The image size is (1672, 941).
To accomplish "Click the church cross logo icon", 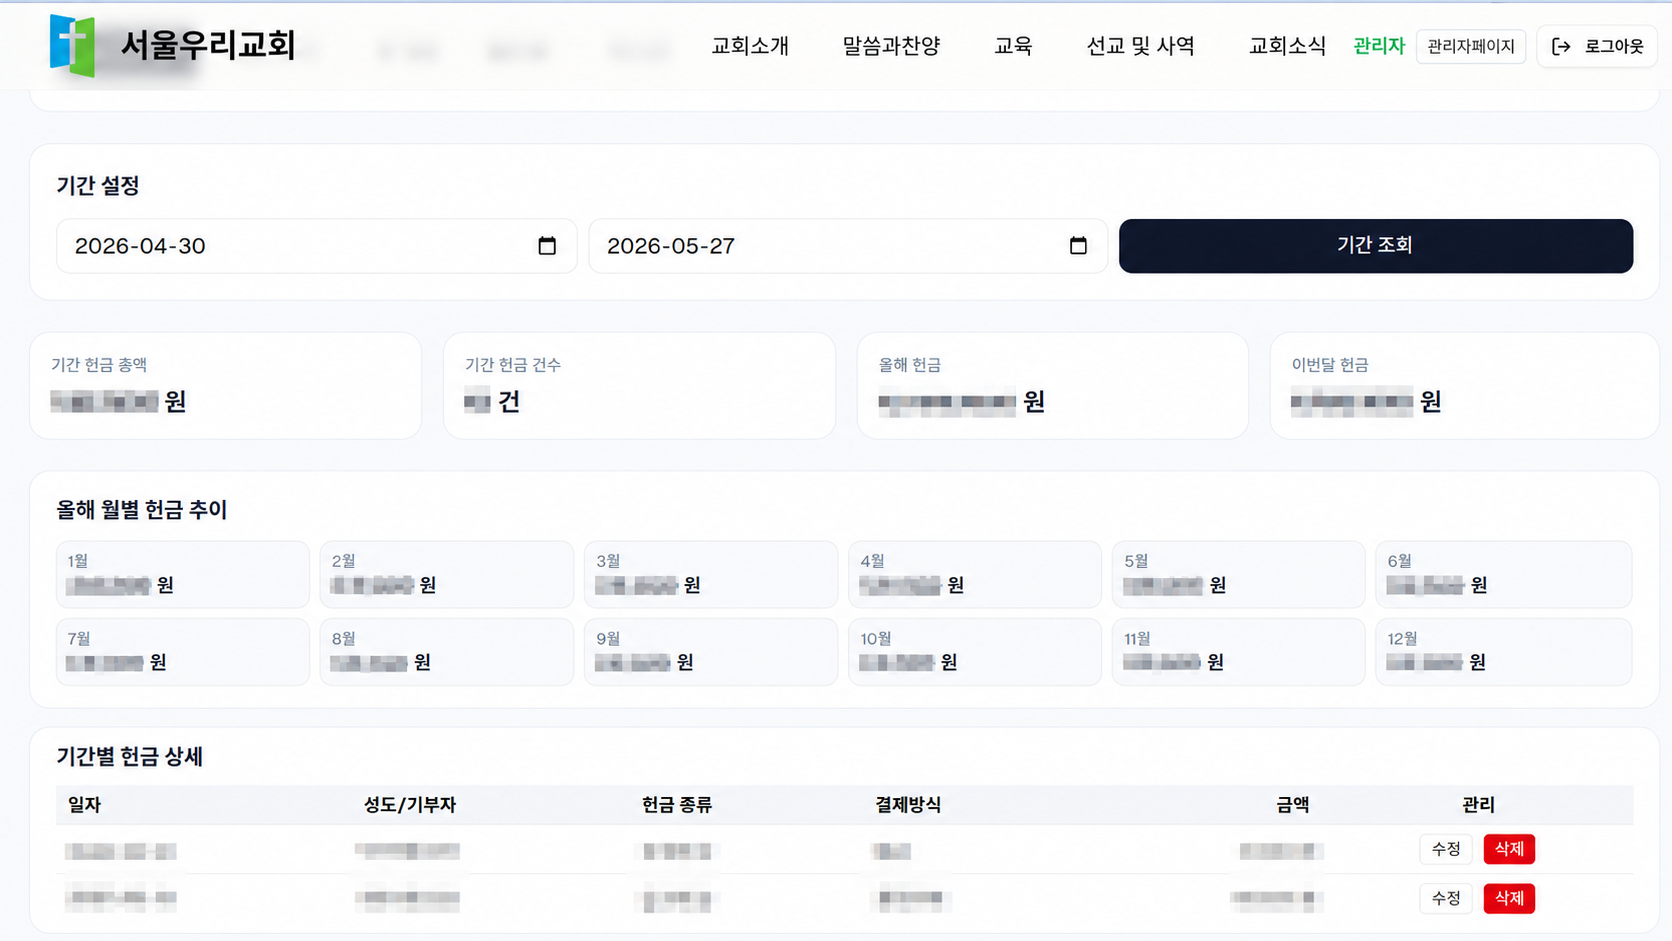I will tap(72, 46).
